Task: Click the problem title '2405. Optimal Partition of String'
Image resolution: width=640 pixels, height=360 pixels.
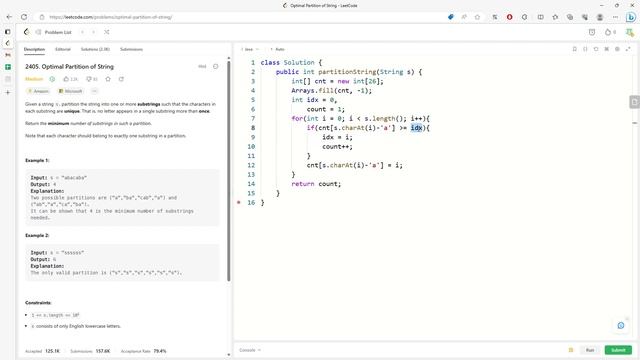Action: [69, 67]
